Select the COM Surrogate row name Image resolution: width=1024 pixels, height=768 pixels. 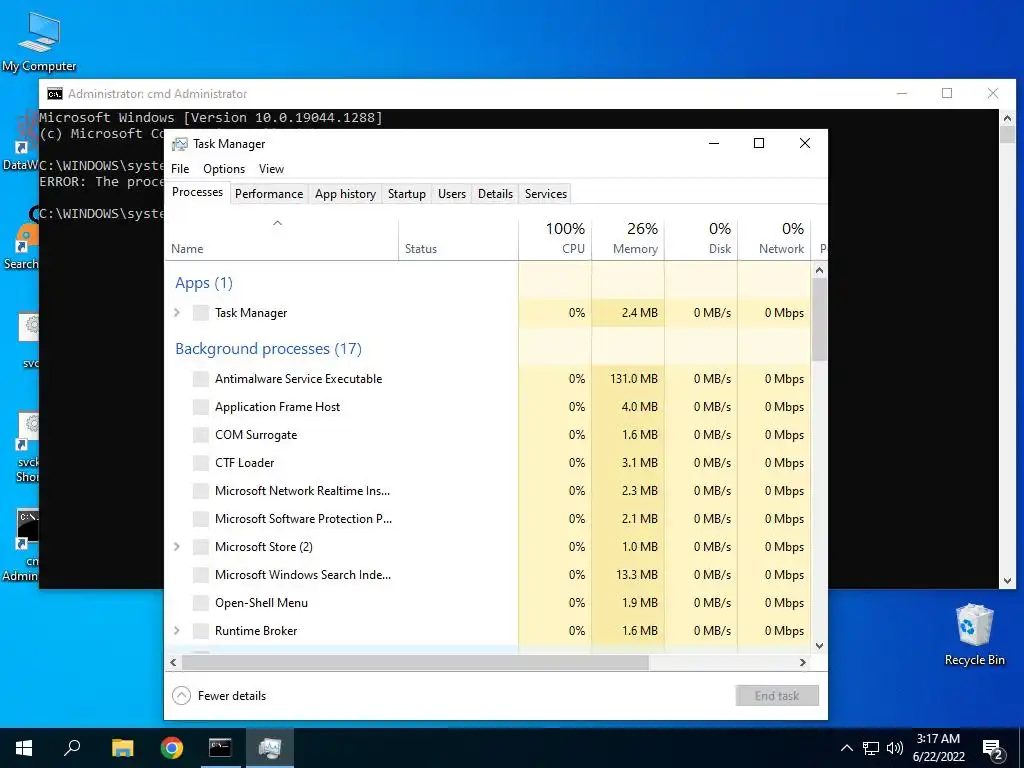coord(256,435)
